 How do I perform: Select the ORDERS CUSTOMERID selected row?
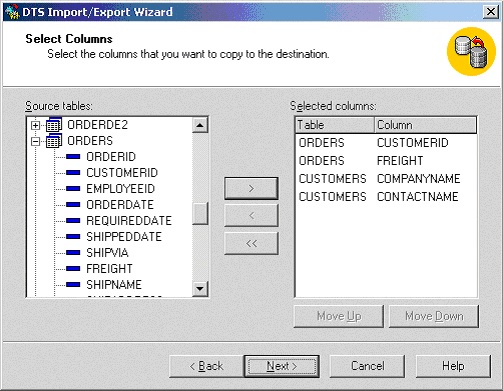[386, 143]
